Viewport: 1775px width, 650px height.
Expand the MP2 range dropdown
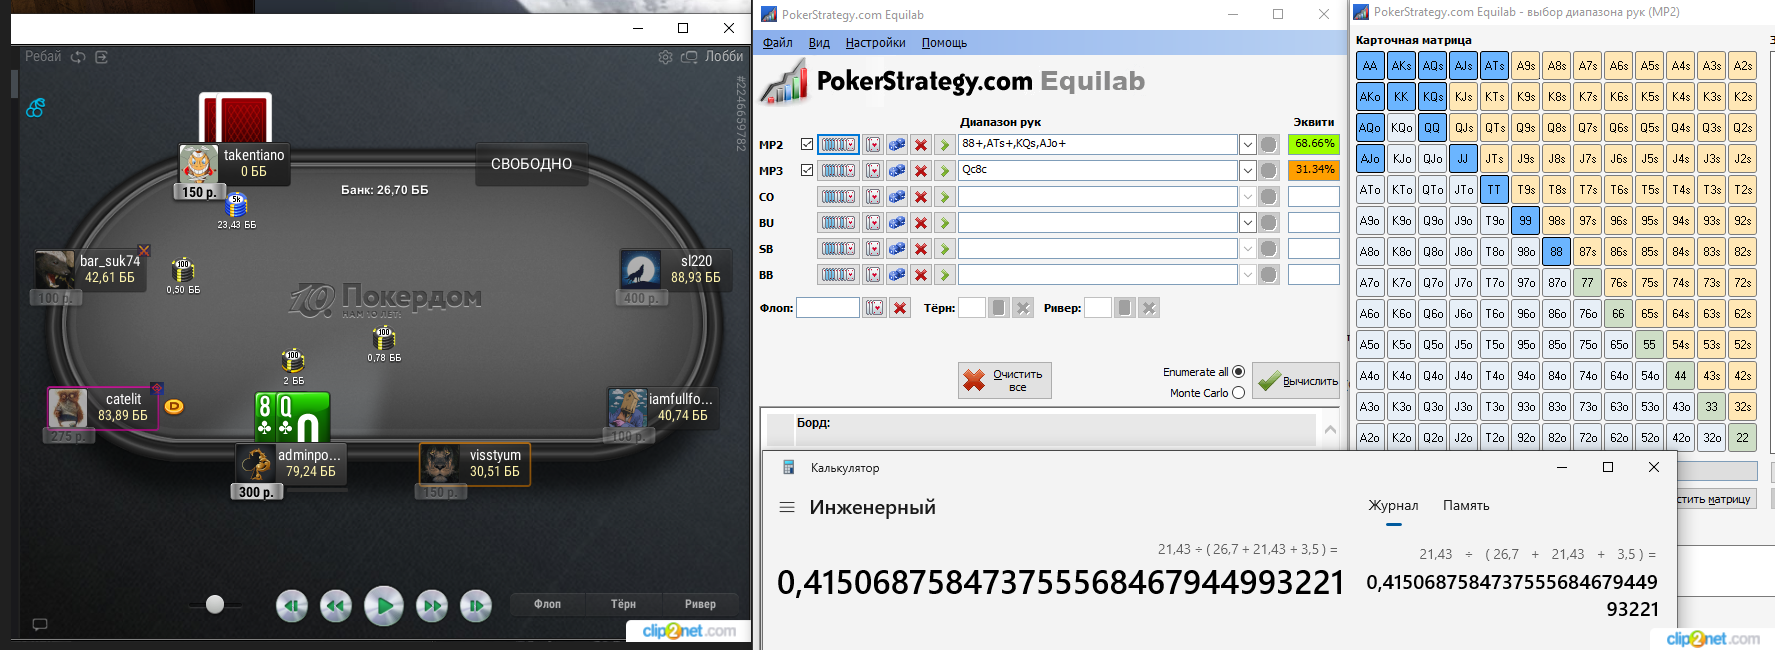pyautogui.click(x=1248, y=145)
